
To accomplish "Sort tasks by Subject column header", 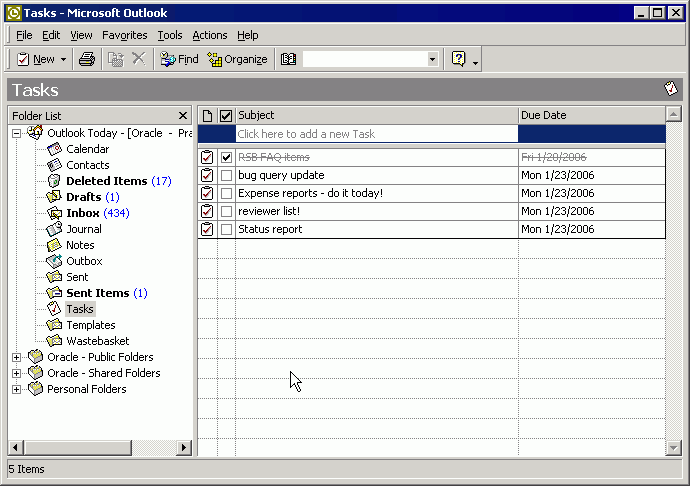I will coord(377,115).
